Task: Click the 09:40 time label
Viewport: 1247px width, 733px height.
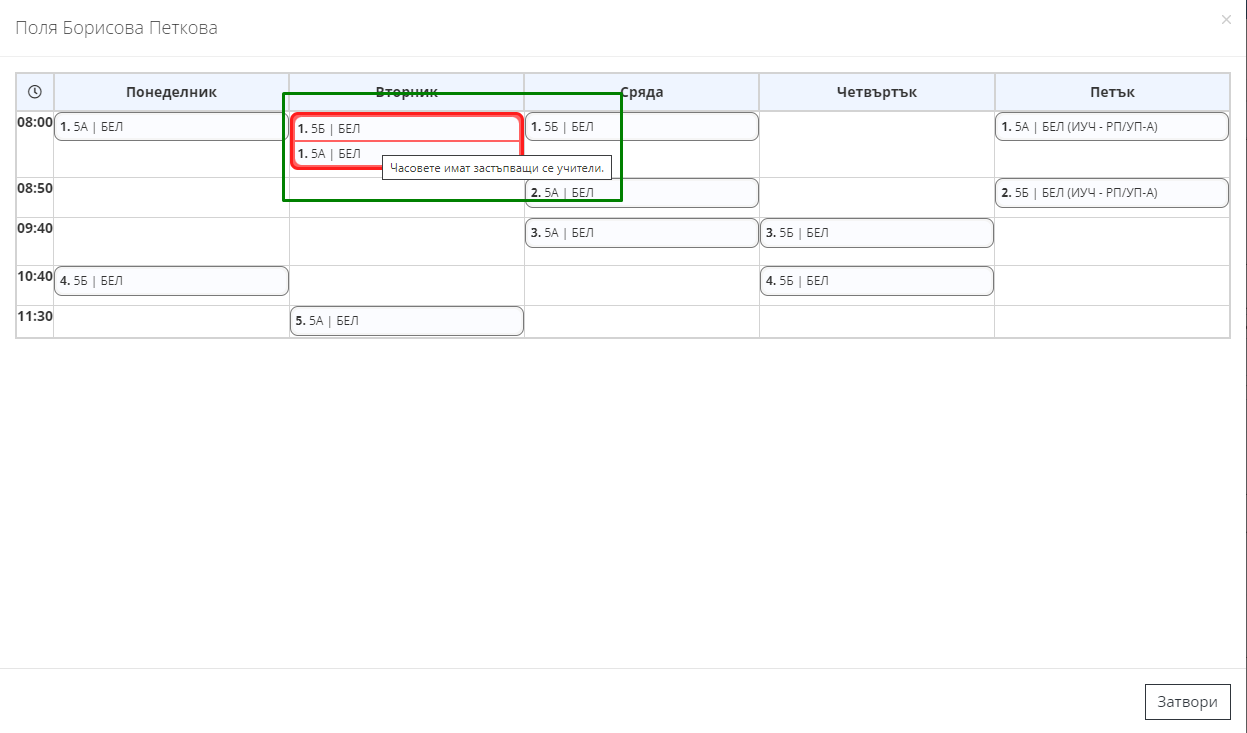Action: coord(35,228)
